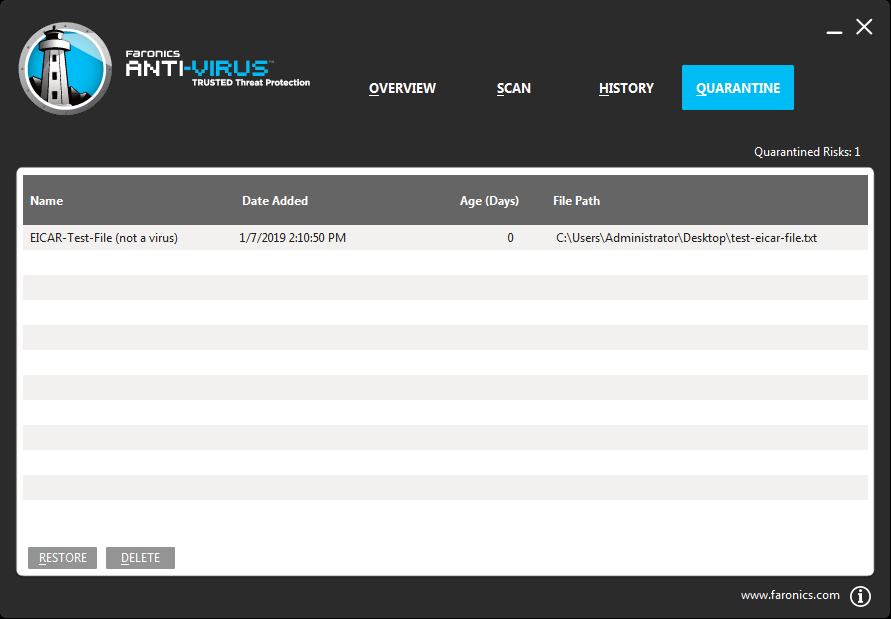Sort by the Date Added column header
This screenshot has width=891, height=619.
tap(275, 201)
